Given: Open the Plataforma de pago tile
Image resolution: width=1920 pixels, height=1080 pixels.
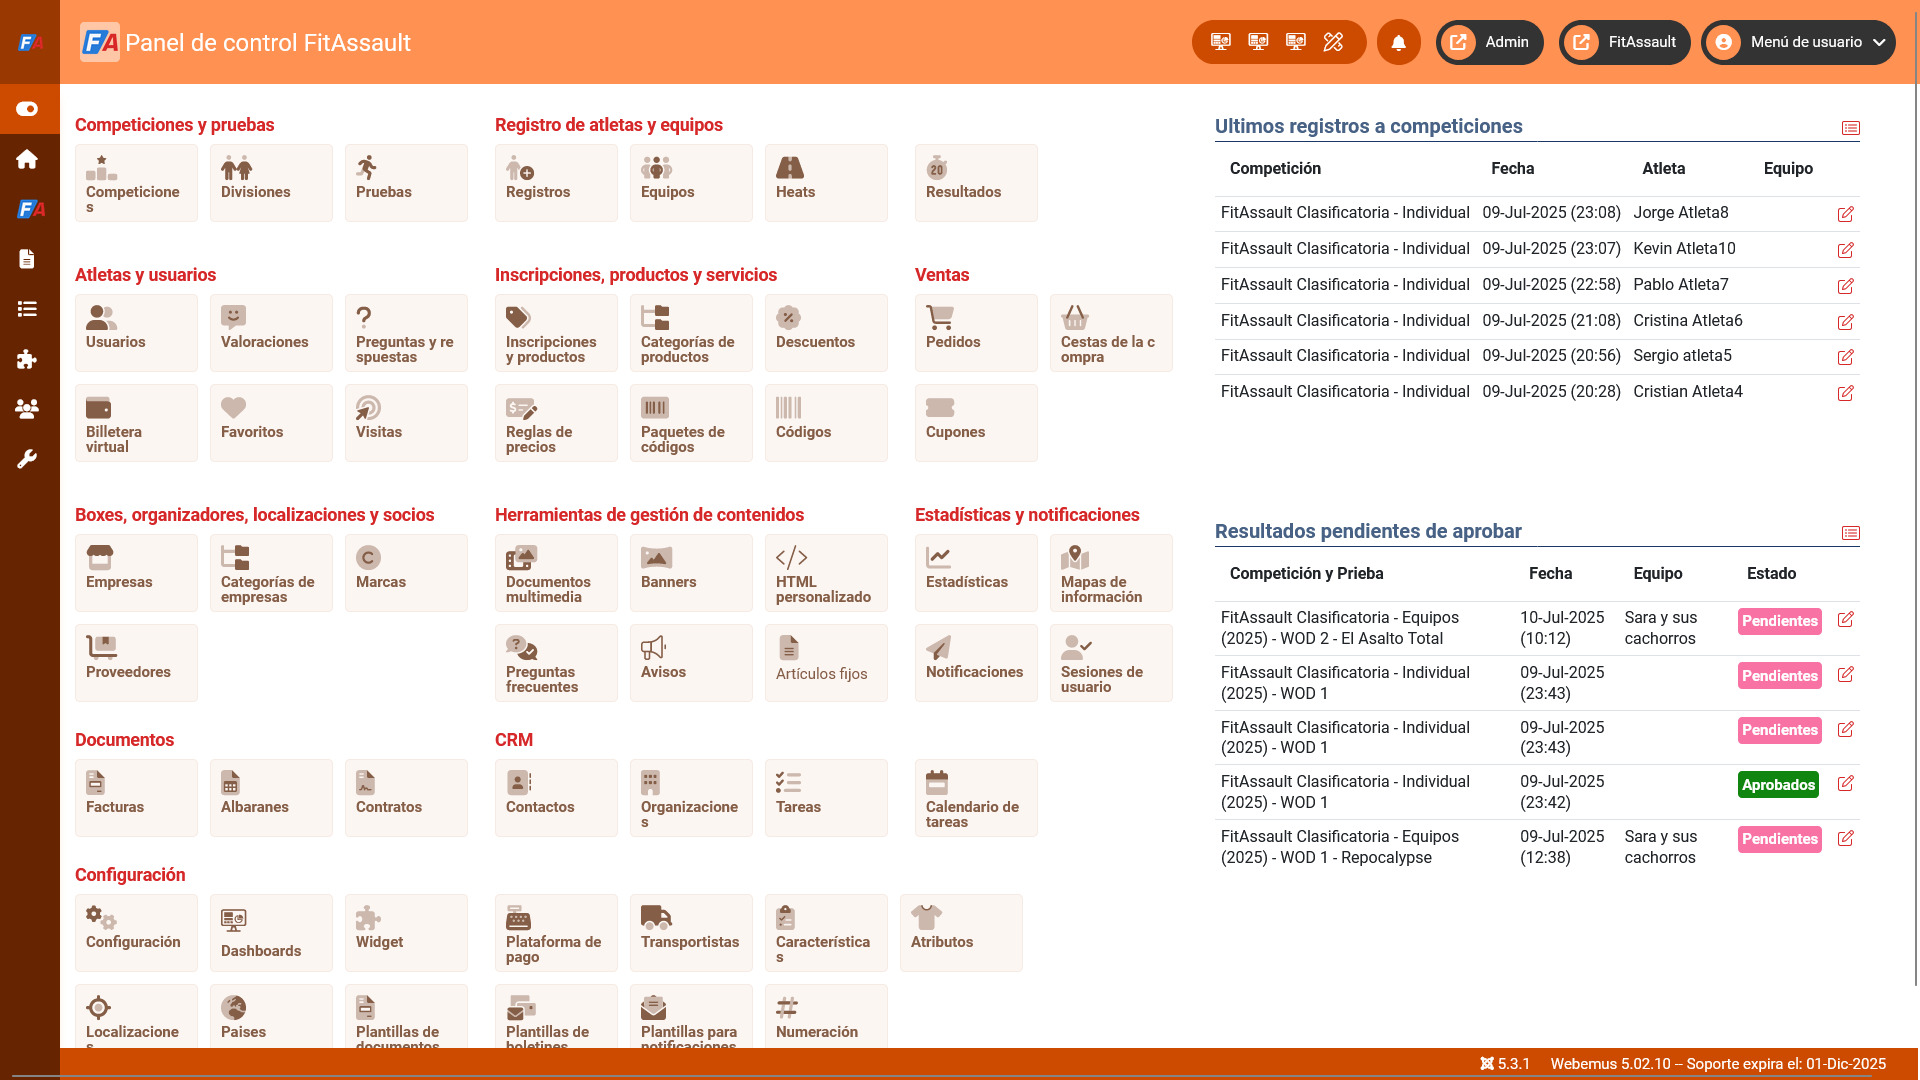Looking at the screenshot, I should (x=556, y=933).
